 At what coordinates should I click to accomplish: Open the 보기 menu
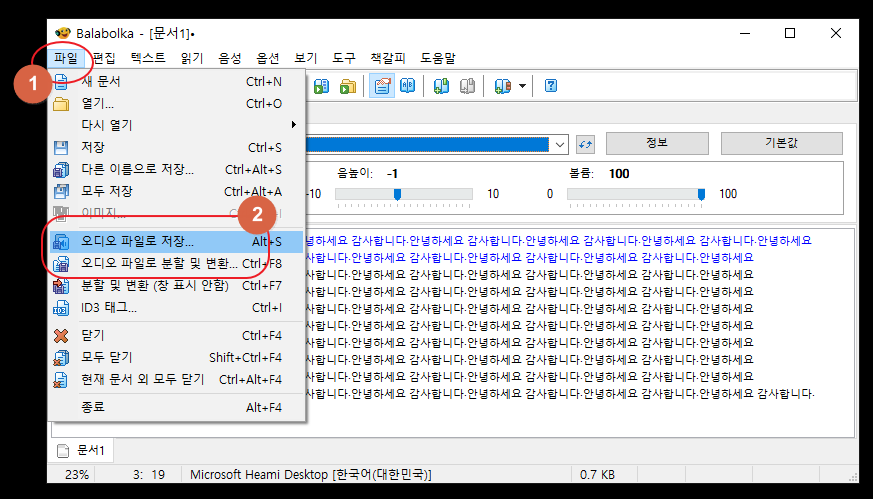click(306, 58)
